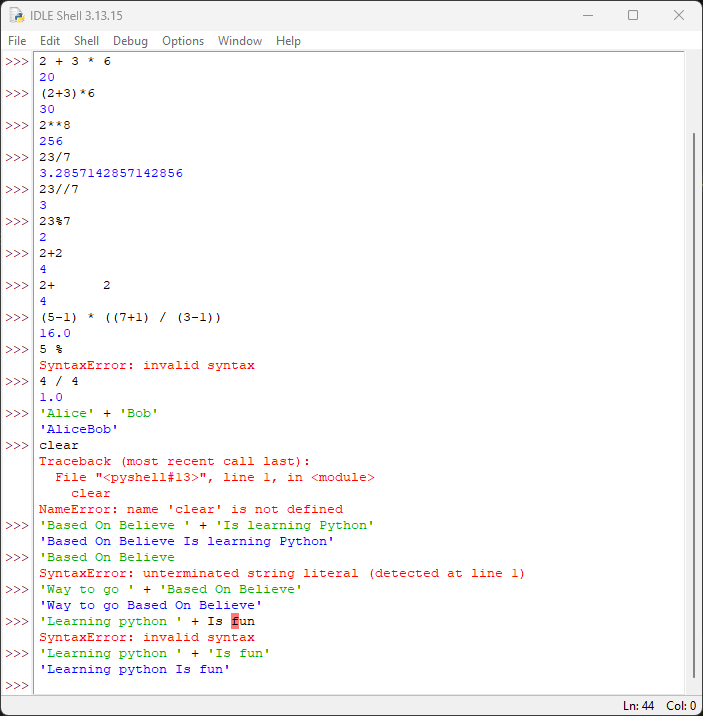Click the IDLE Python icon in title bar
Image resolution: width=703 pixels, height=716 pixels.
tap(17, 16)
